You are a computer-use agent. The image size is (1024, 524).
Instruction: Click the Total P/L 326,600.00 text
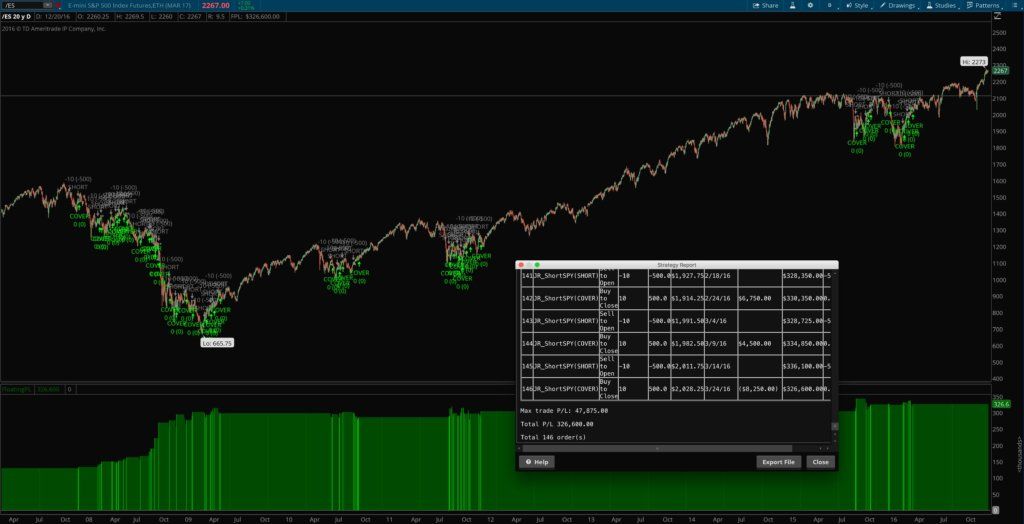coord(556,424)
